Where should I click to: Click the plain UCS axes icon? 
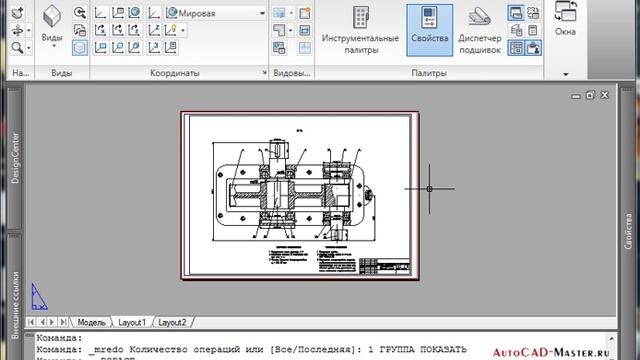coord(100,13)
